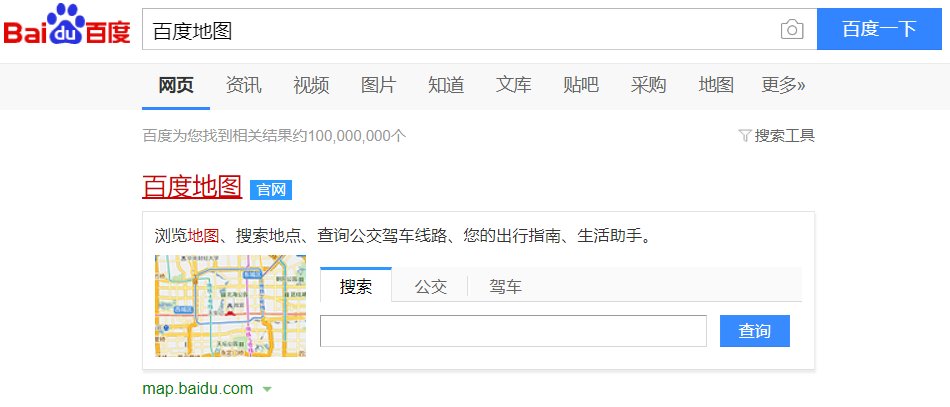The image size is (950, 407).
Task: Select the 公交 tab in map widget
Action: point(431,286)
